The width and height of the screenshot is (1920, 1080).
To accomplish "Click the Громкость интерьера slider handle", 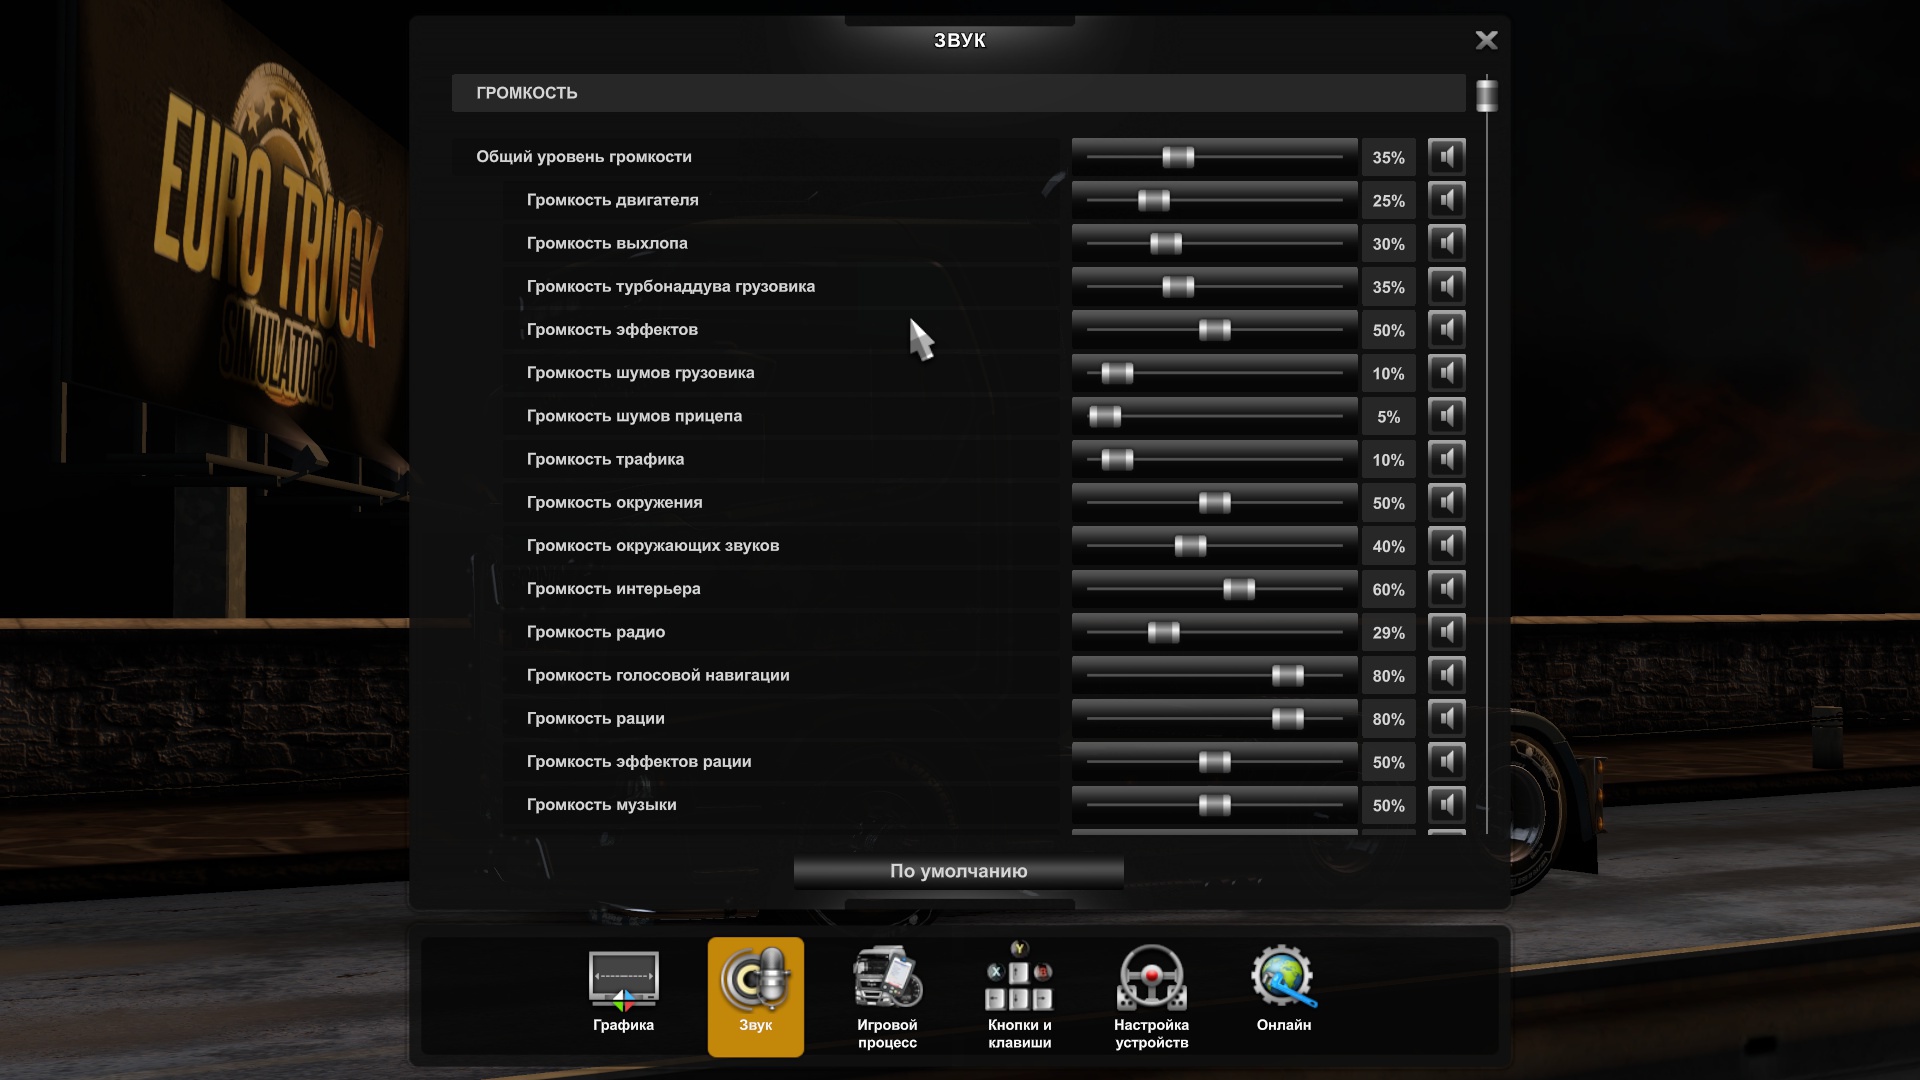I will tap(1238, 589).
